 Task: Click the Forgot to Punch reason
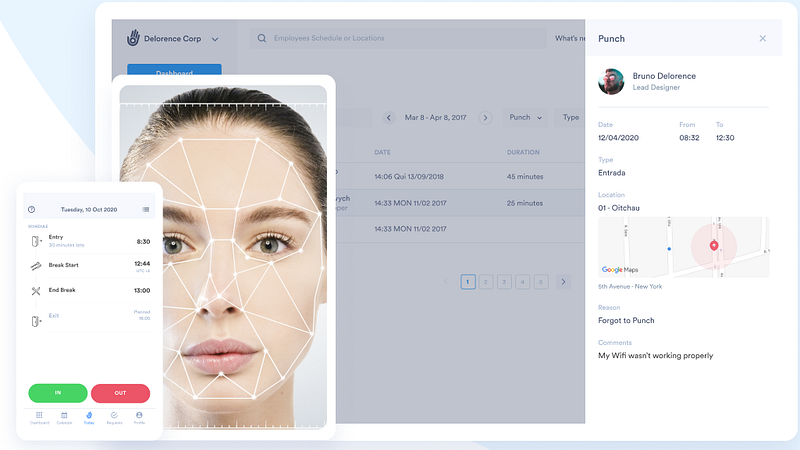click(x=626, y=320)
